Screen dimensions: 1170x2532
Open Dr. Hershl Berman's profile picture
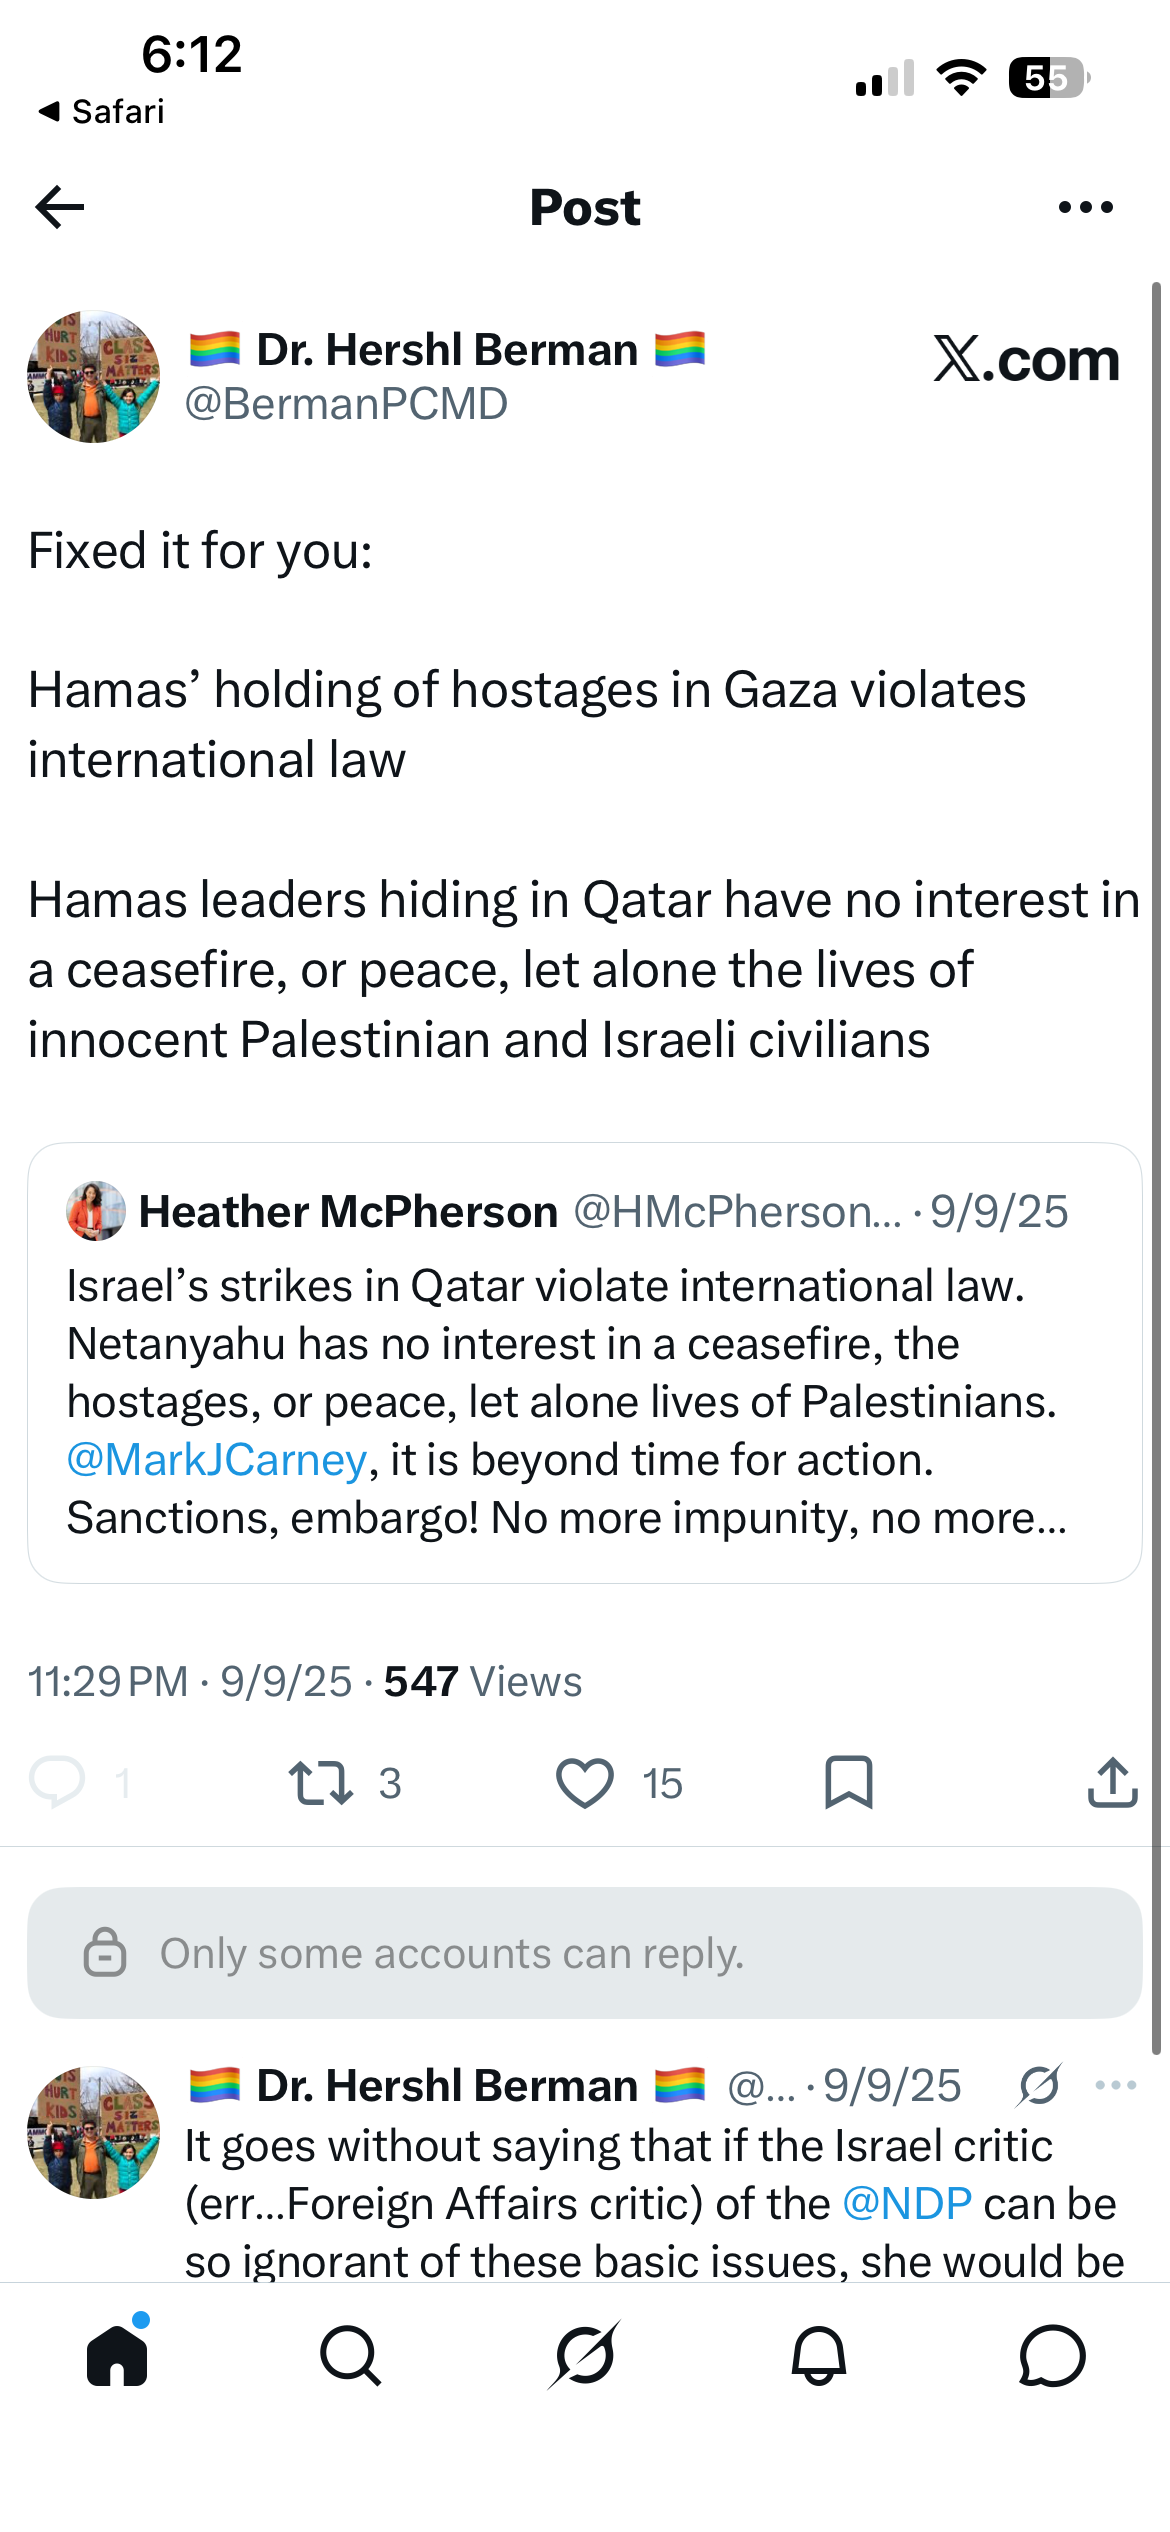[x=94, y=377]
